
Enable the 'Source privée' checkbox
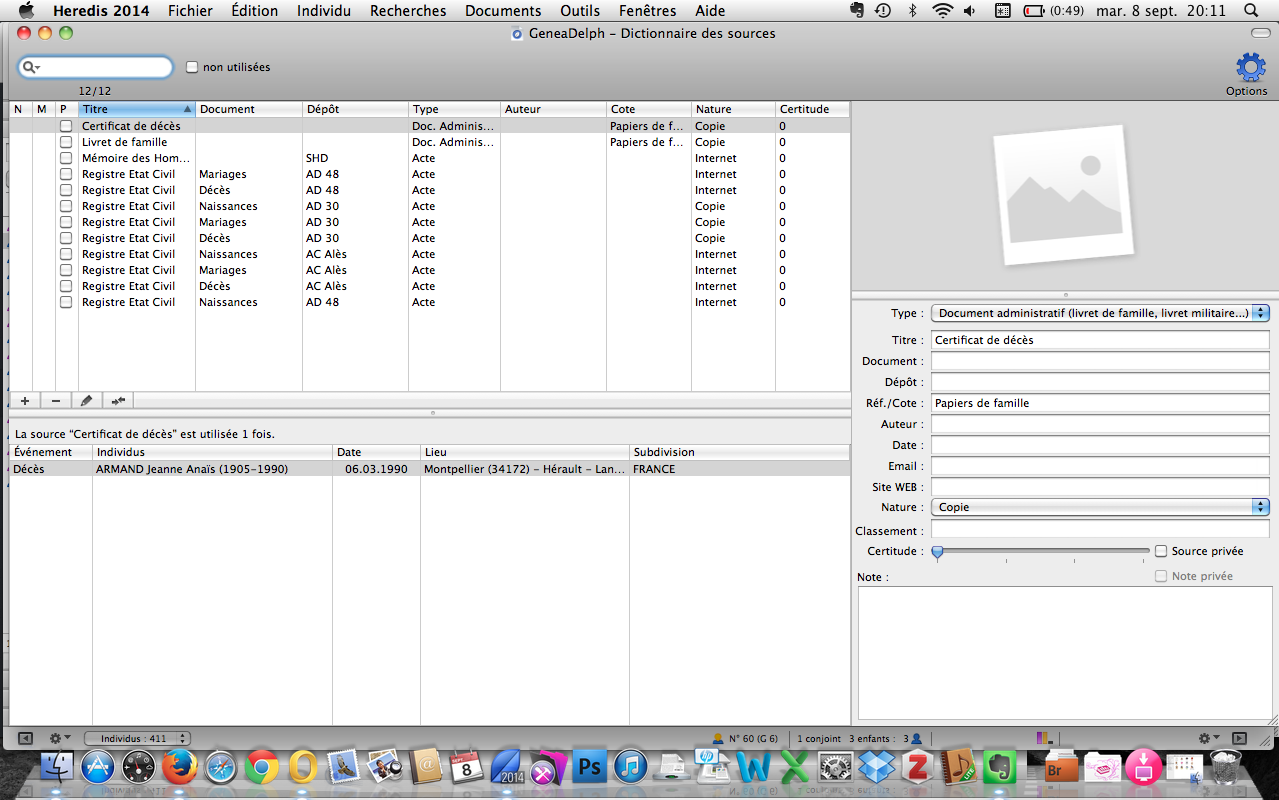(x=1161, y=551)
